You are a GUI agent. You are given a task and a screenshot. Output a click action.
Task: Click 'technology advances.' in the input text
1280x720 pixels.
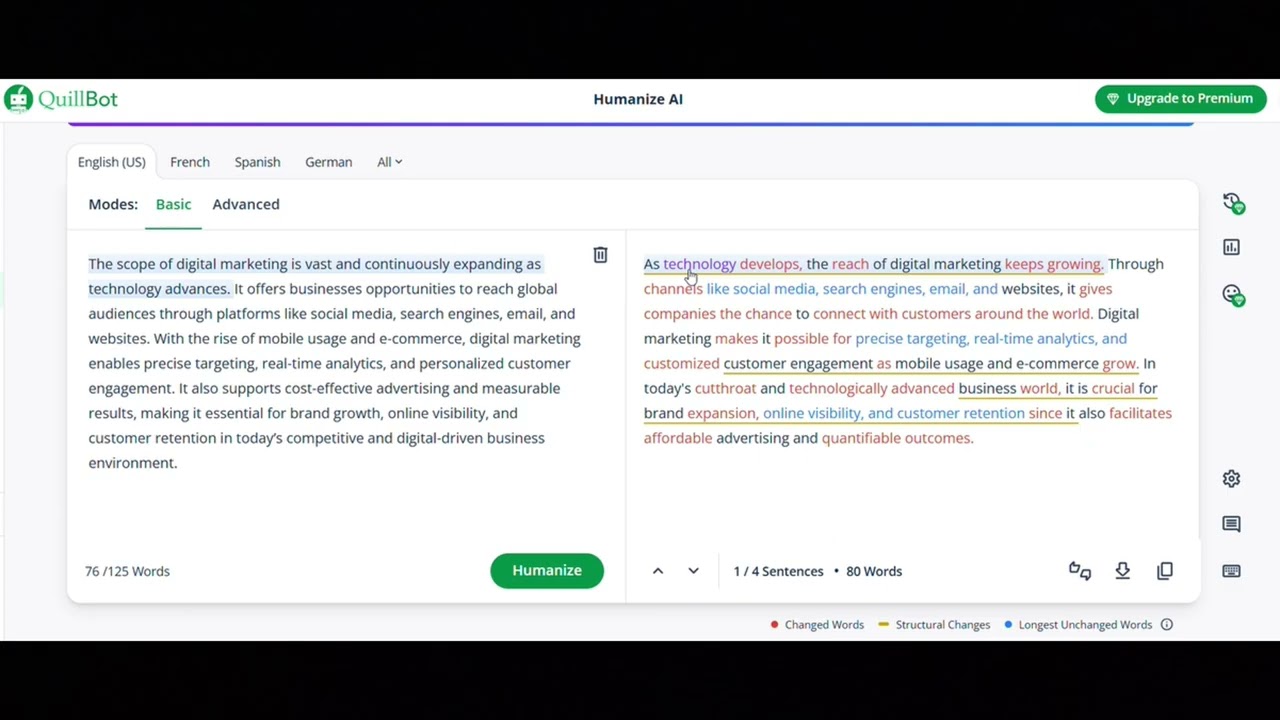point(159,289)
